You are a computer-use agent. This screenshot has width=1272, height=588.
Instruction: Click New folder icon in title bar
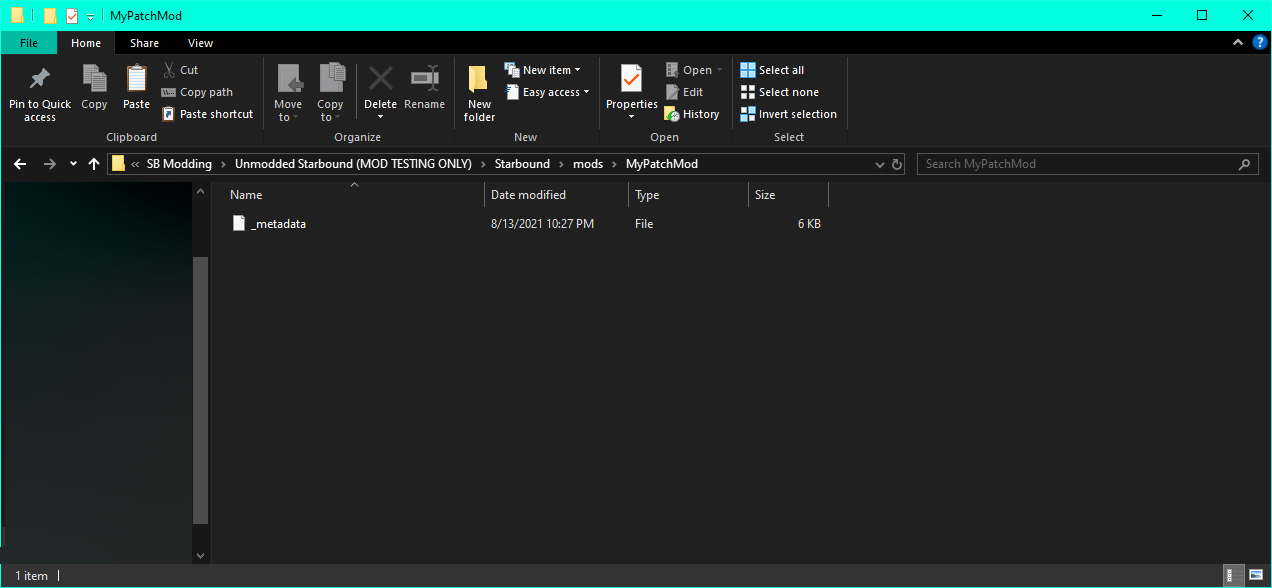(50, 16)
